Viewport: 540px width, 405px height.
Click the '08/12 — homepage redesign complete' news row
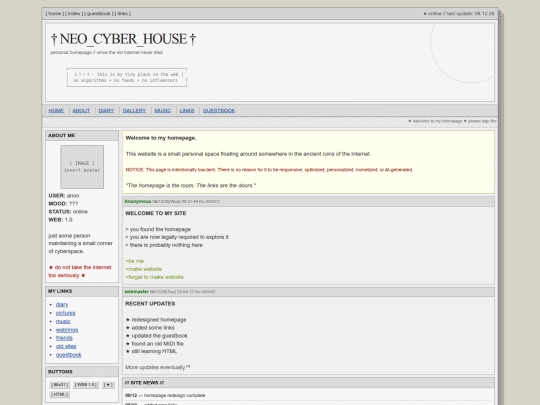308,395
